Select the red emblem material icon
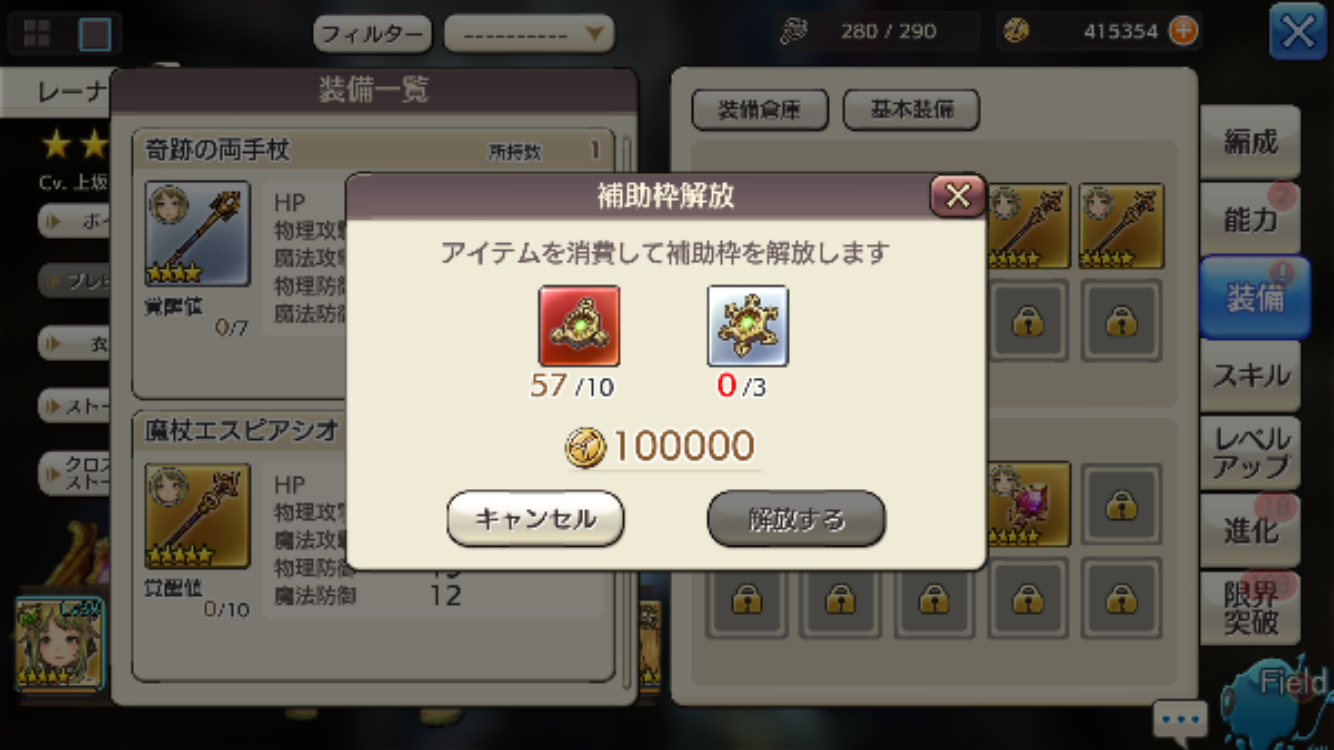The width and height of the screenshot is (1334, 750). click(x=579, y=326)
